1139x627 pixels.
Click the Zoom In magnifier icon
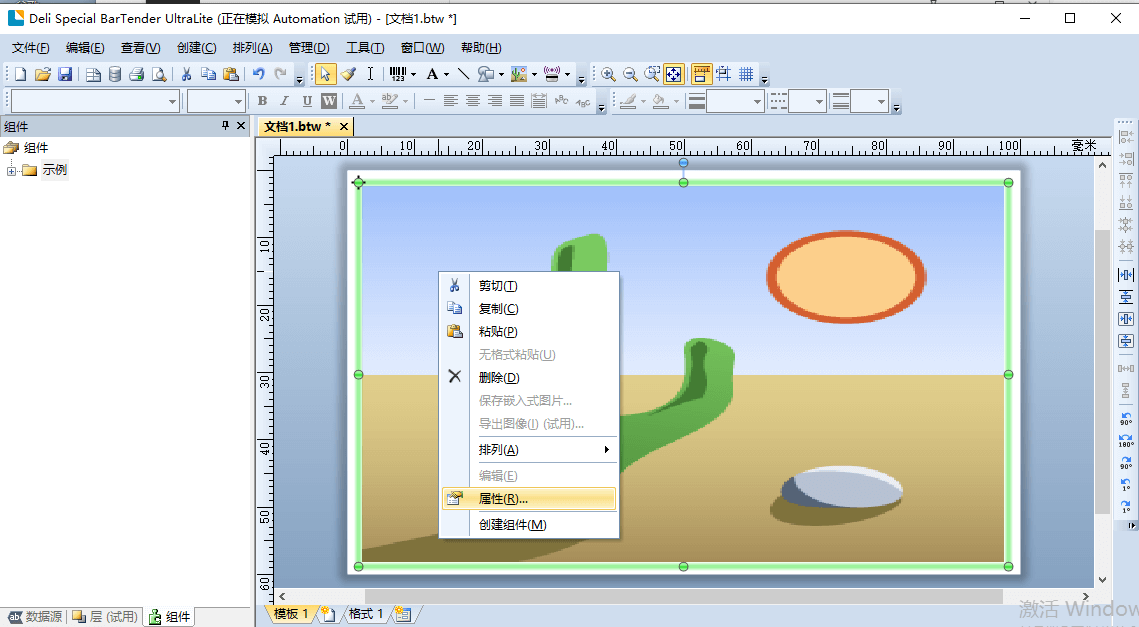click(608, 74)
